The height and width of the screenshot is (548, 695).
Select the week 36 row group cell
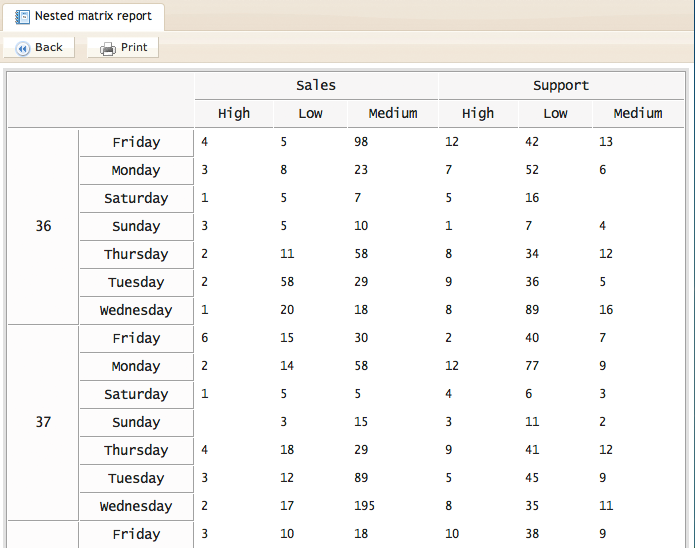pos(43,226)
